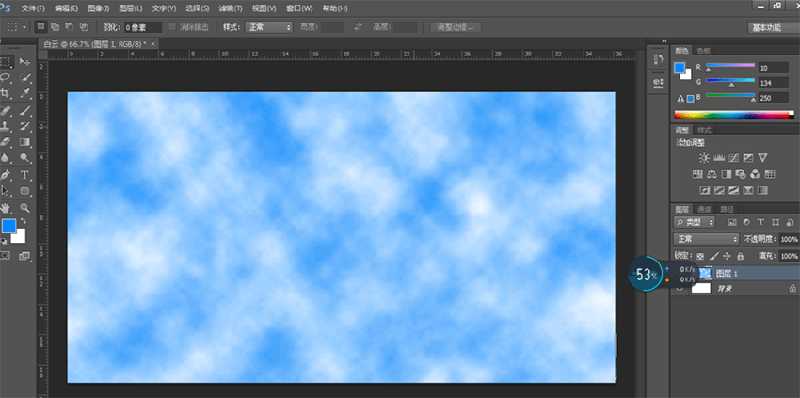Screen dimensions: 800x398
Task: Select the Healing Brush tool
Action: click(6, 110)
